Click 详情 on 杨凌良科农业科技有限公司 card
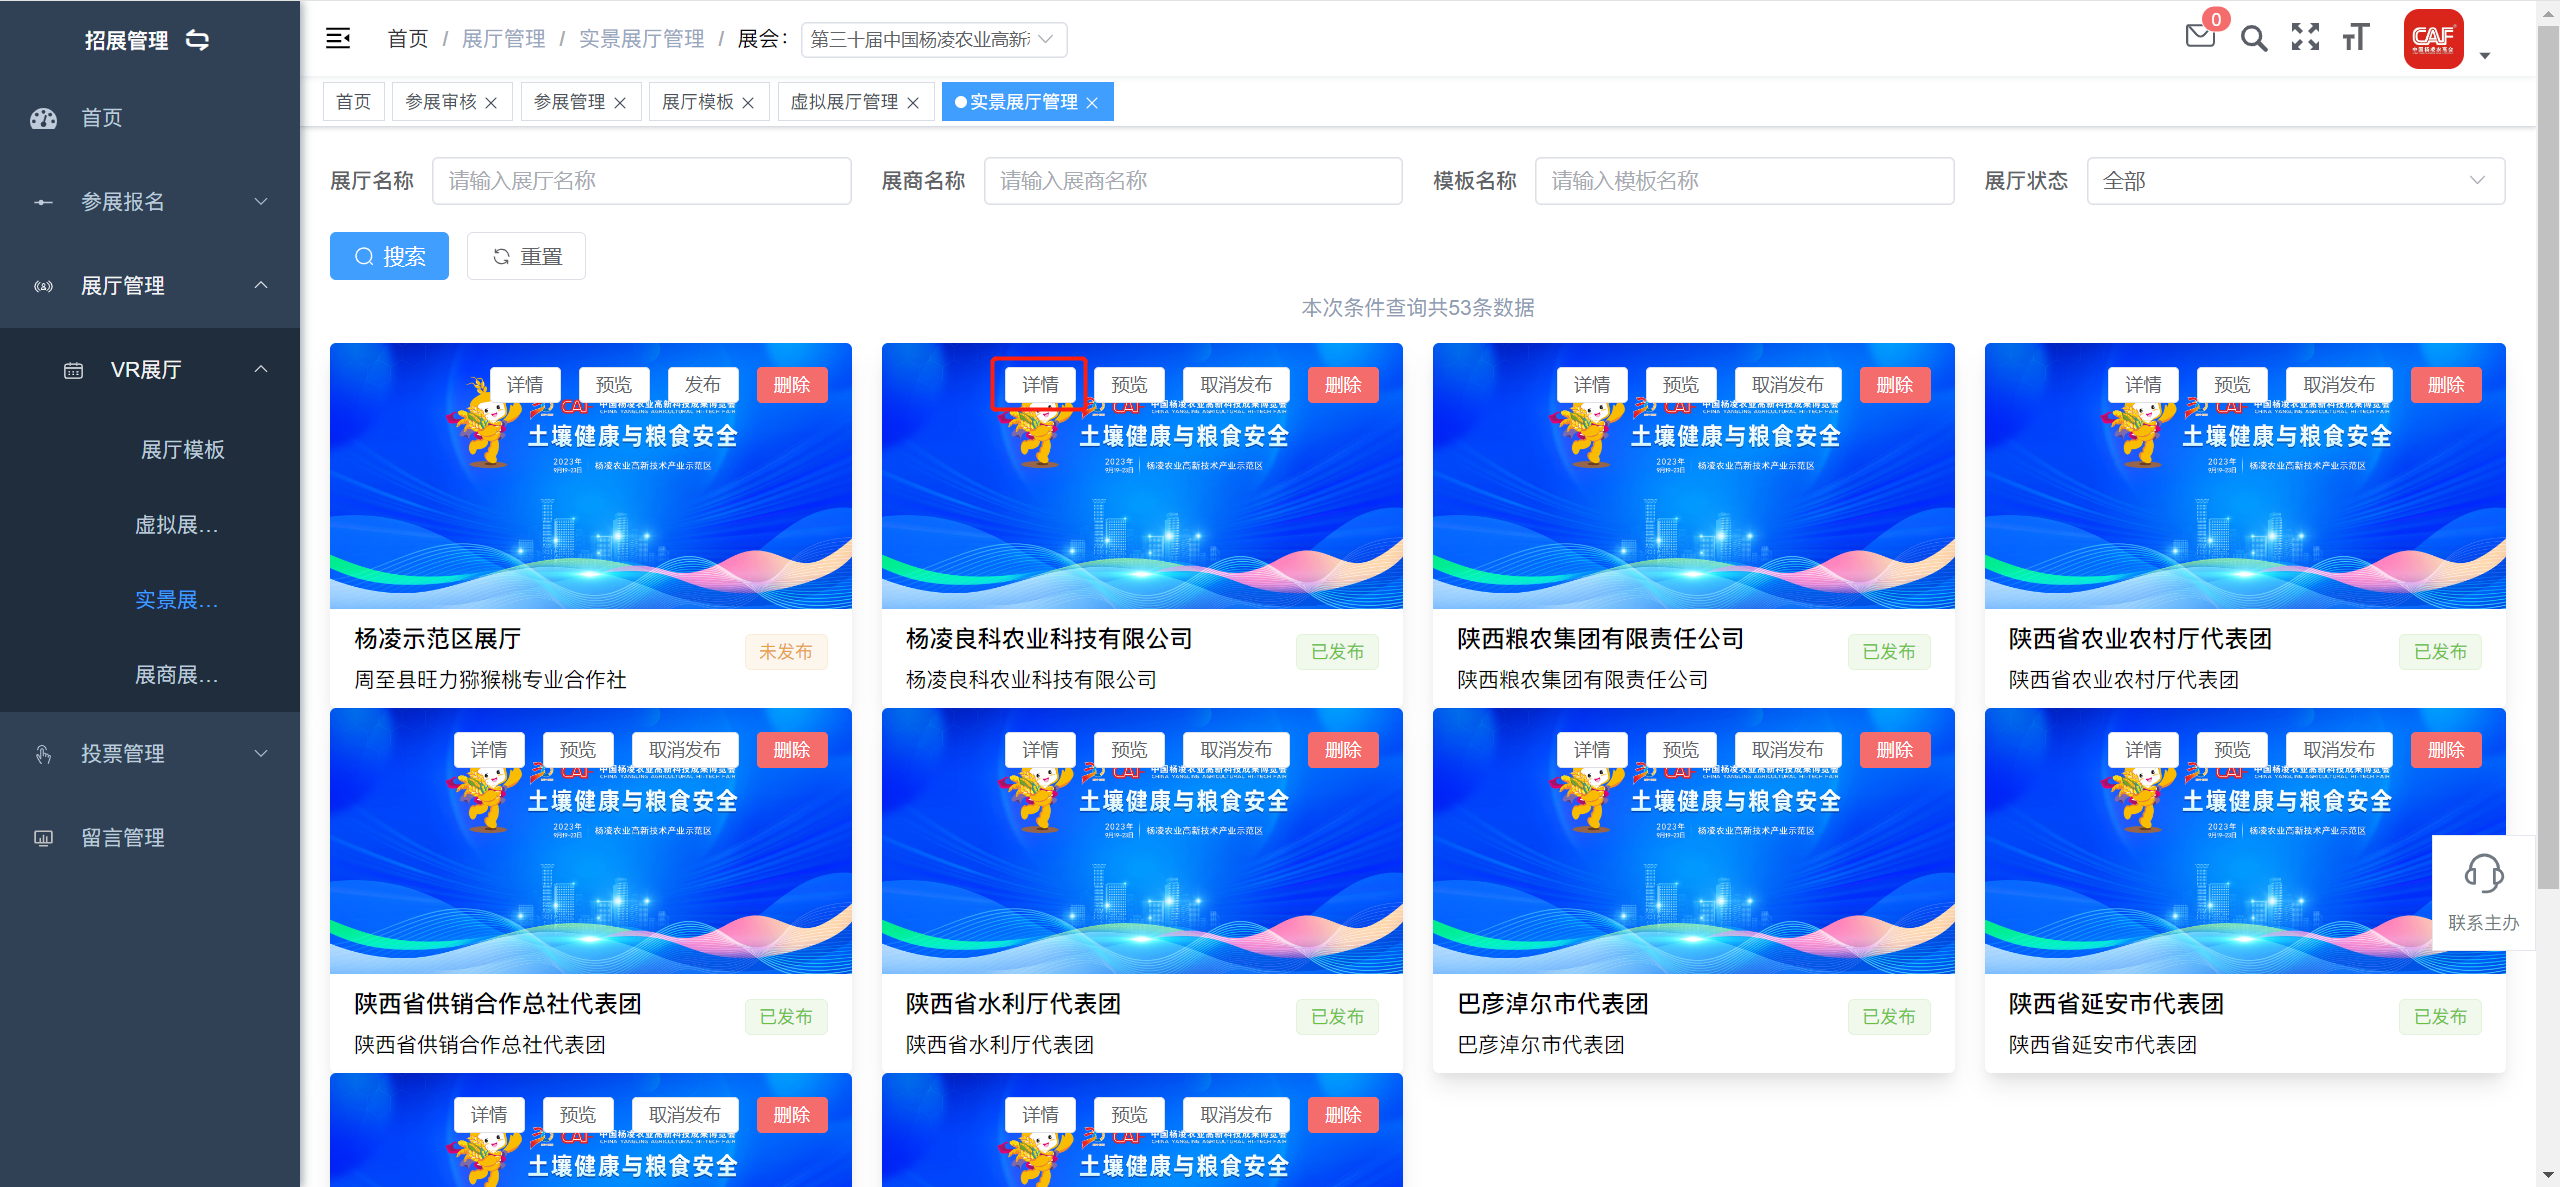The width and height of the screenshot is (2560, 1187). (x=1040, y=385)
